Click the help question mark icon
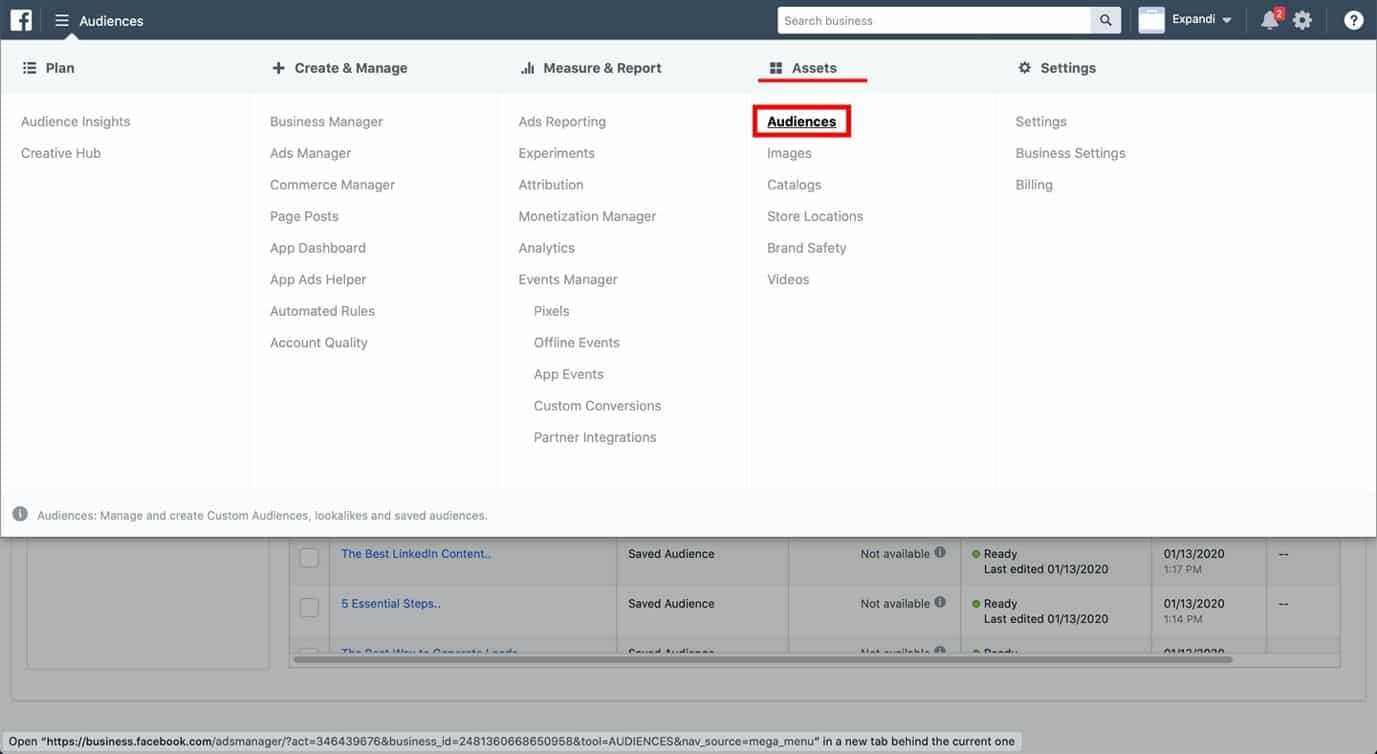The image size is (1377, 754). tap(1353, 20)
